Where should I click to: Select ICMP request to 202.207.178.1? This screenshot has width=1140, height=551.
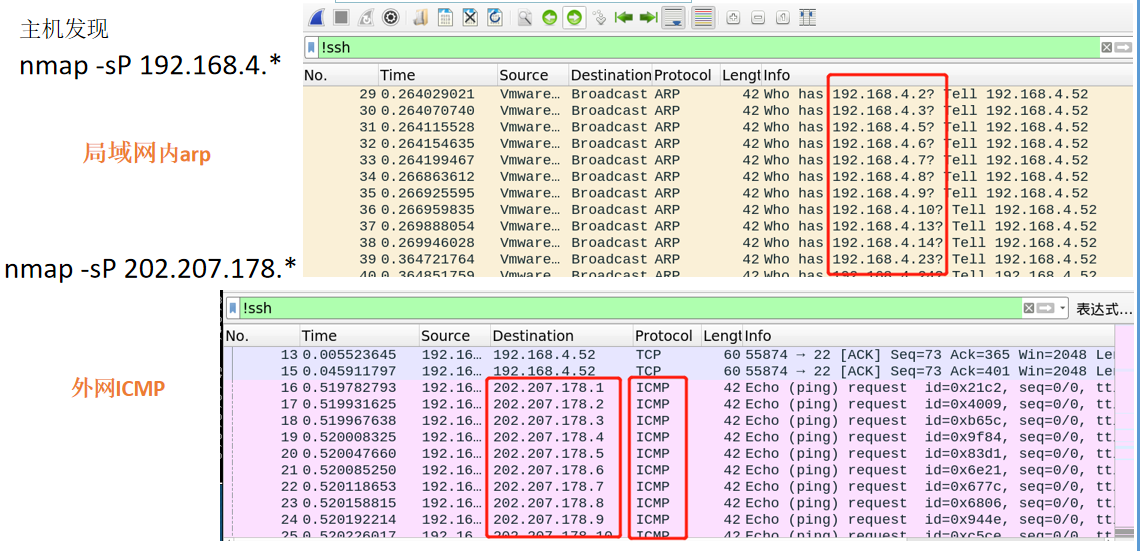[x=669, y=387]
